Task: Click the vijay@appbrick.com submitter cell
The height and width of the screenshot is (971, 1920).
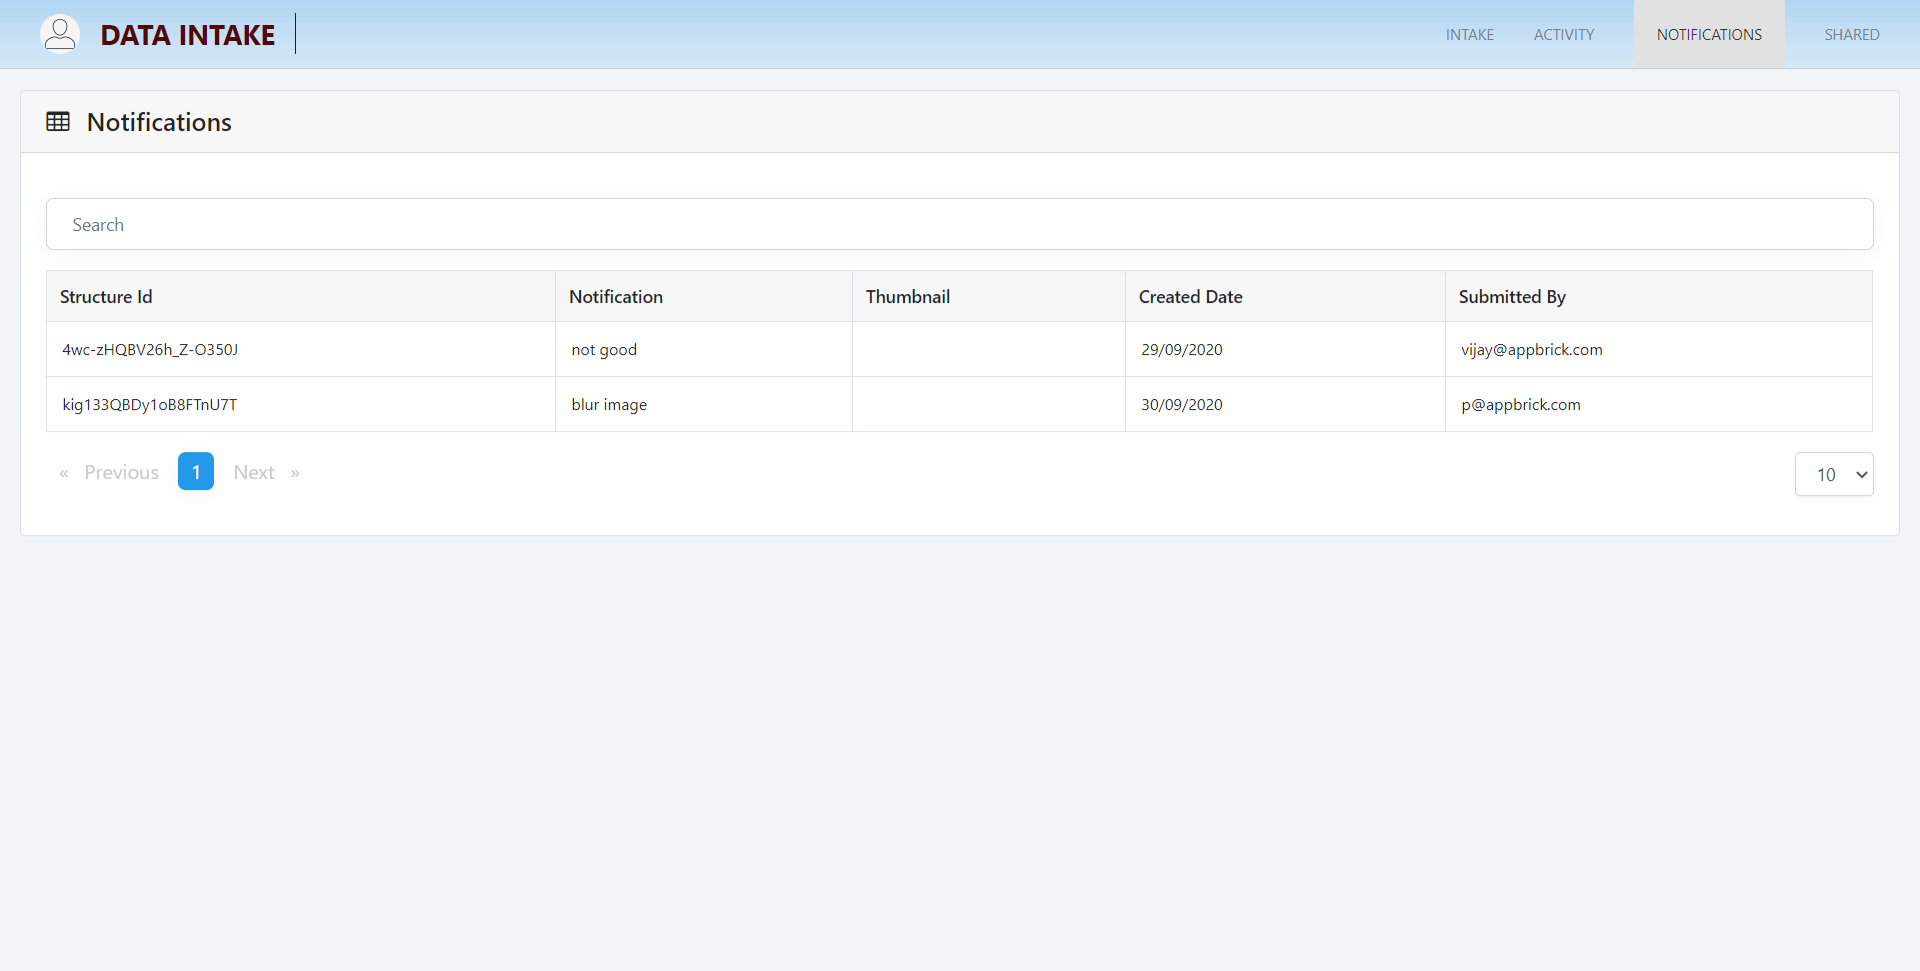Action: coord(1531,350)
